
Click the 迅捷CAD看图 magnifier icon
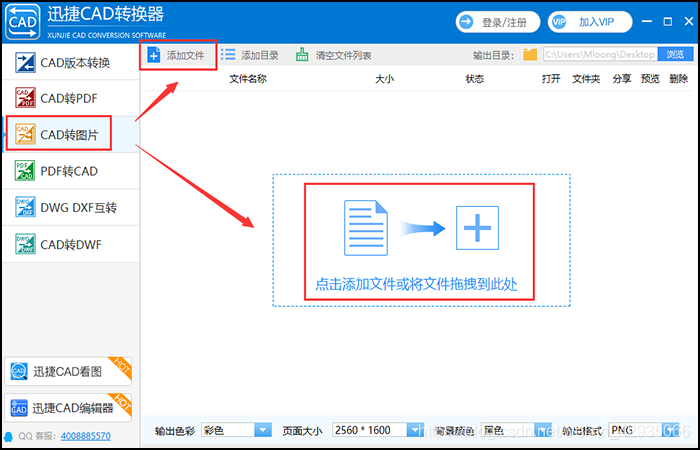click(x=19, y=371)
